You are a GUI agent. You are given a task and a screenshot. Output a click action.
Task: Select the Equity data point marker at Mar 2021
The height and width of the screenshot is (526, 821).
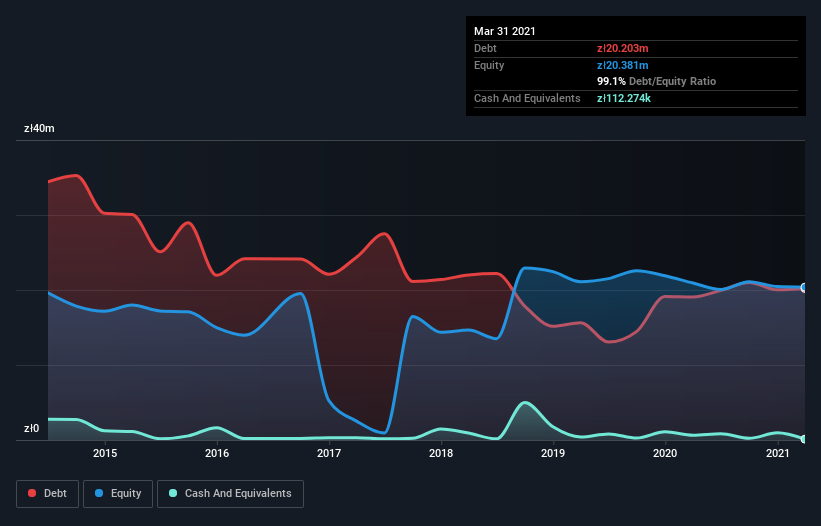tap(804, 287)
